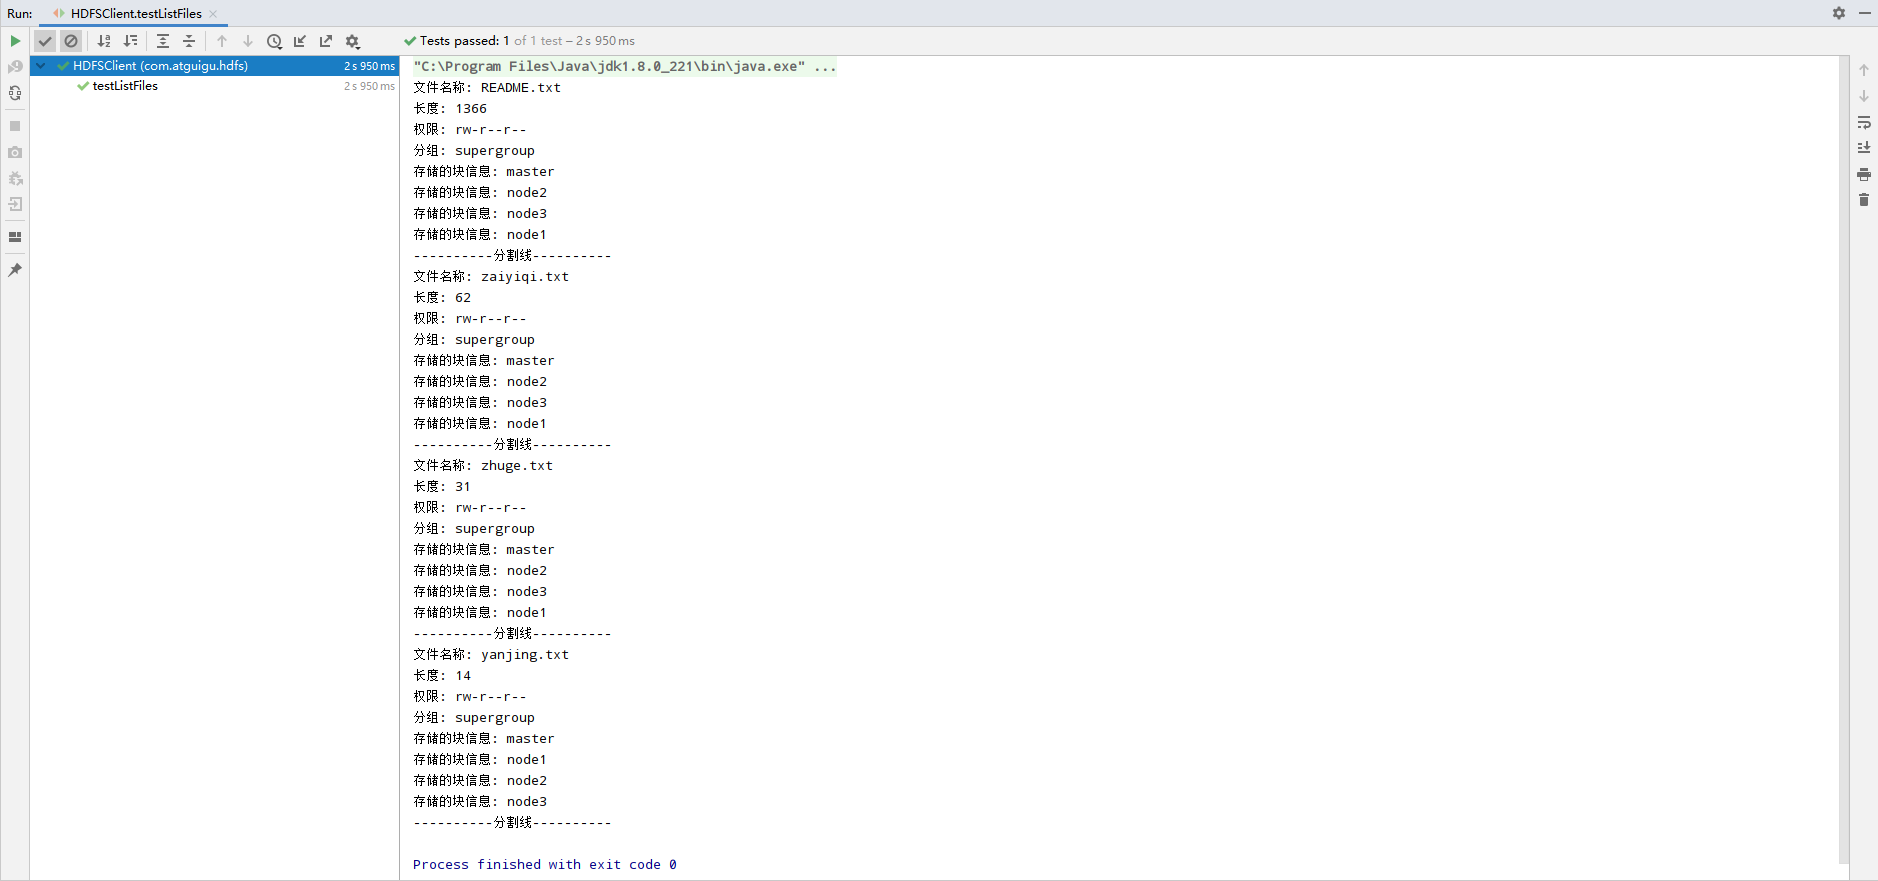The image size is (1878, 881).
Task: Toggle Show Passed tests
Action: (x=45, y=41)
